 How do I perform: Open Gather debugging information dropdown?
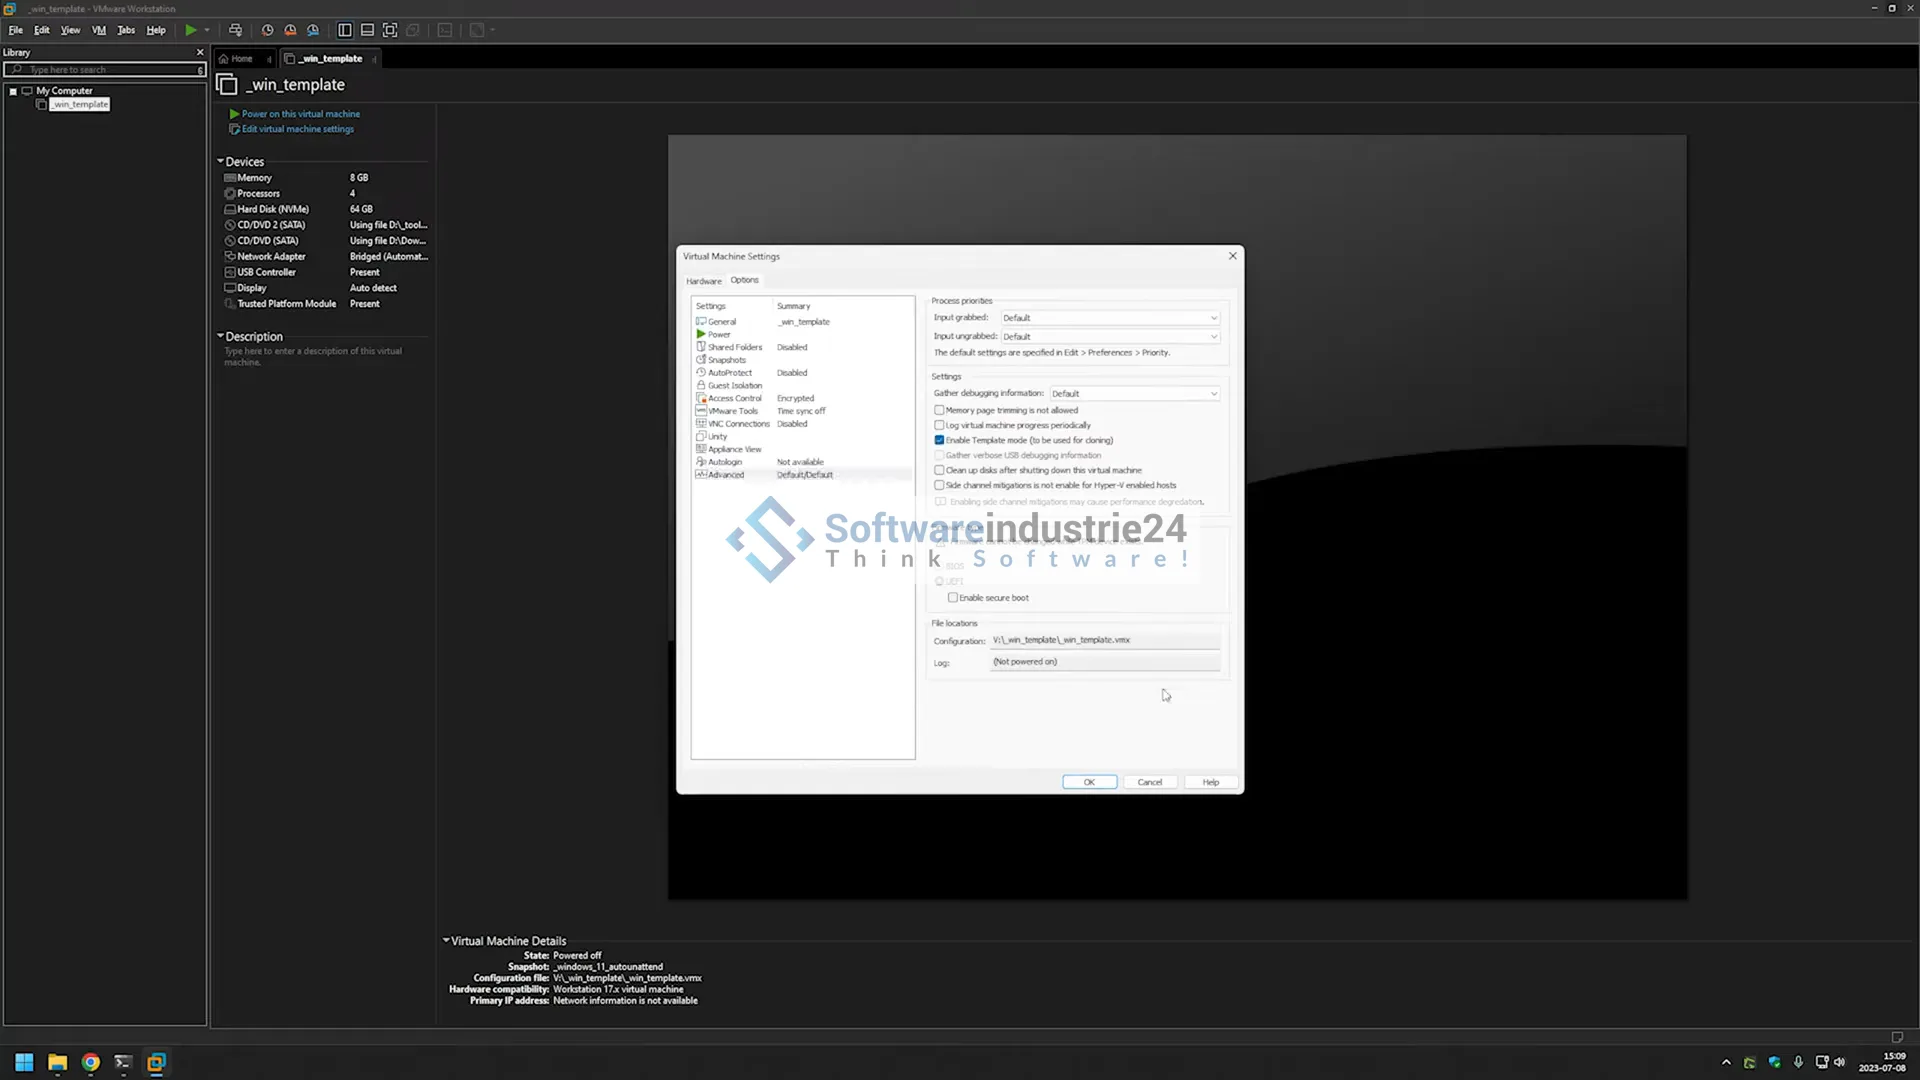[x=1133, y=394]
